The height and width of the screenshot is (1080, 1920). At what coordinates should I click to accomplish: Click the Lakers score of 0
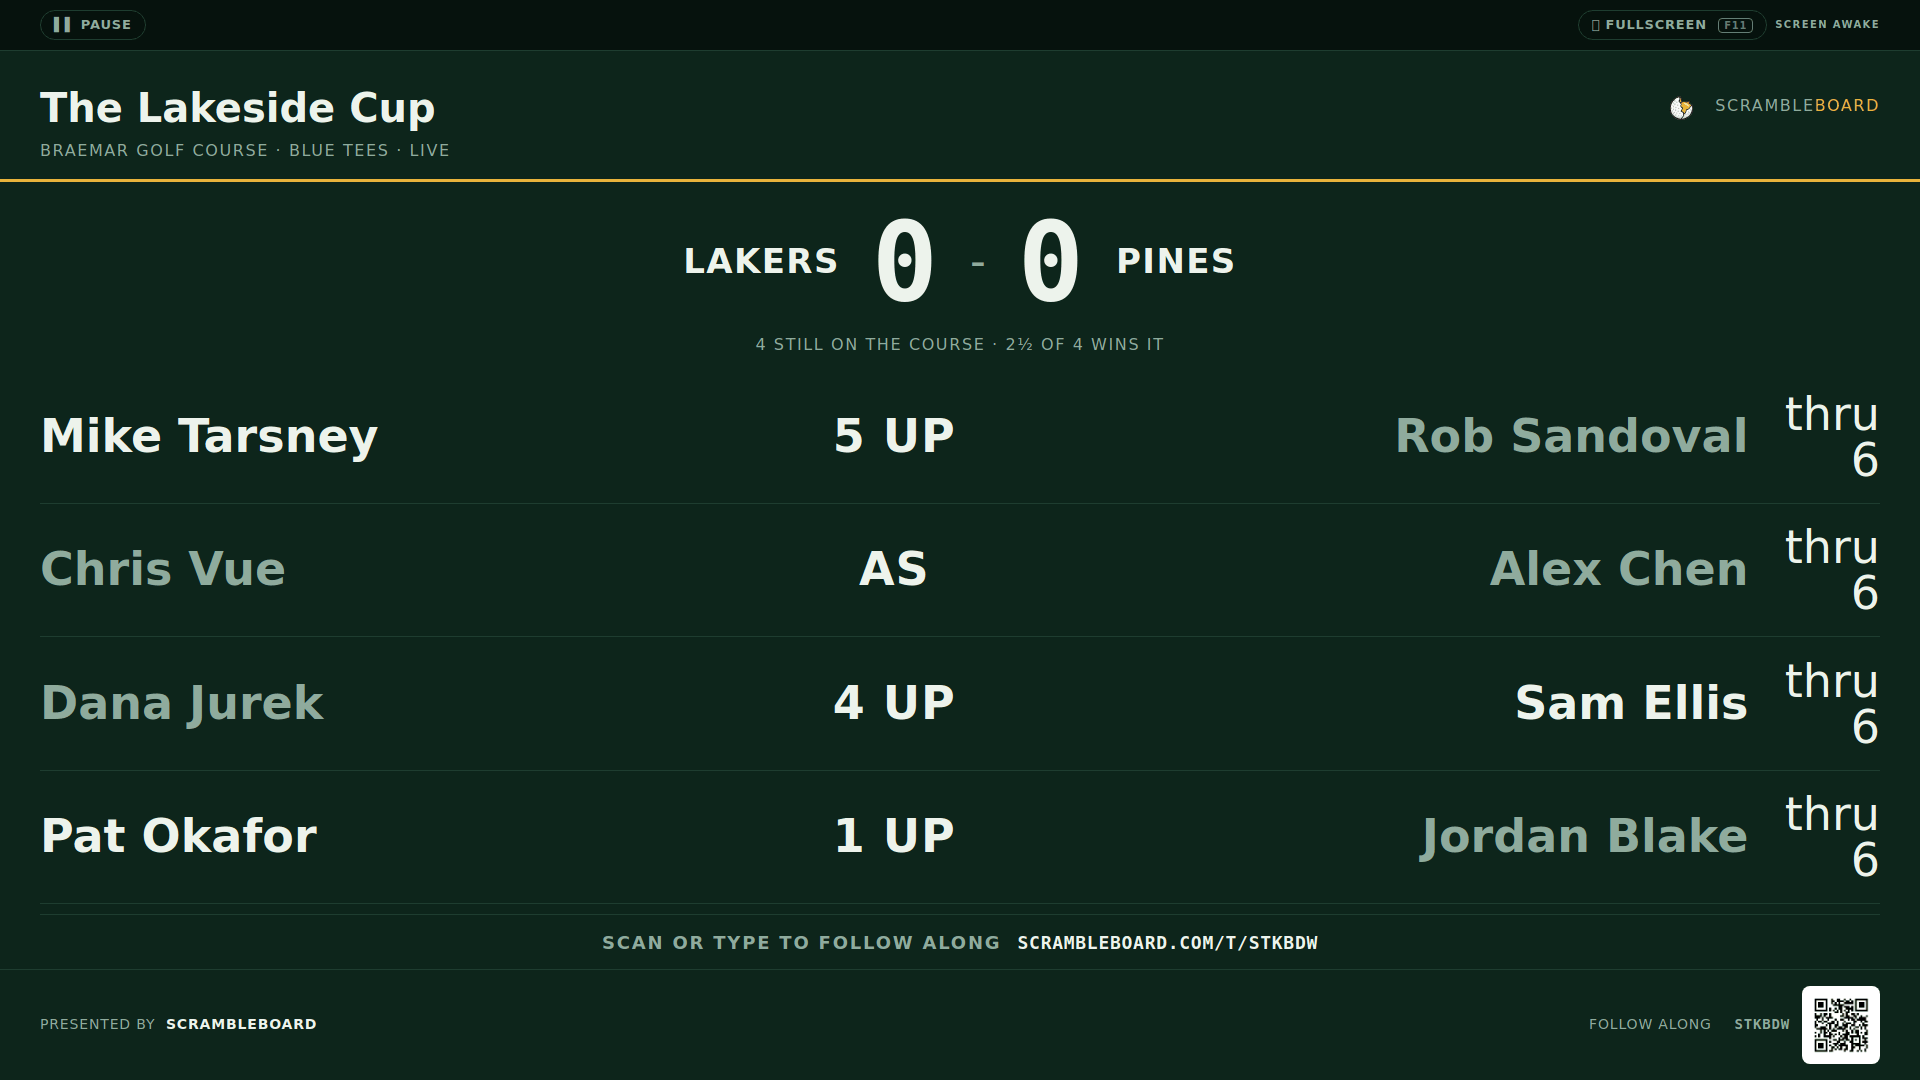[905, 261]
